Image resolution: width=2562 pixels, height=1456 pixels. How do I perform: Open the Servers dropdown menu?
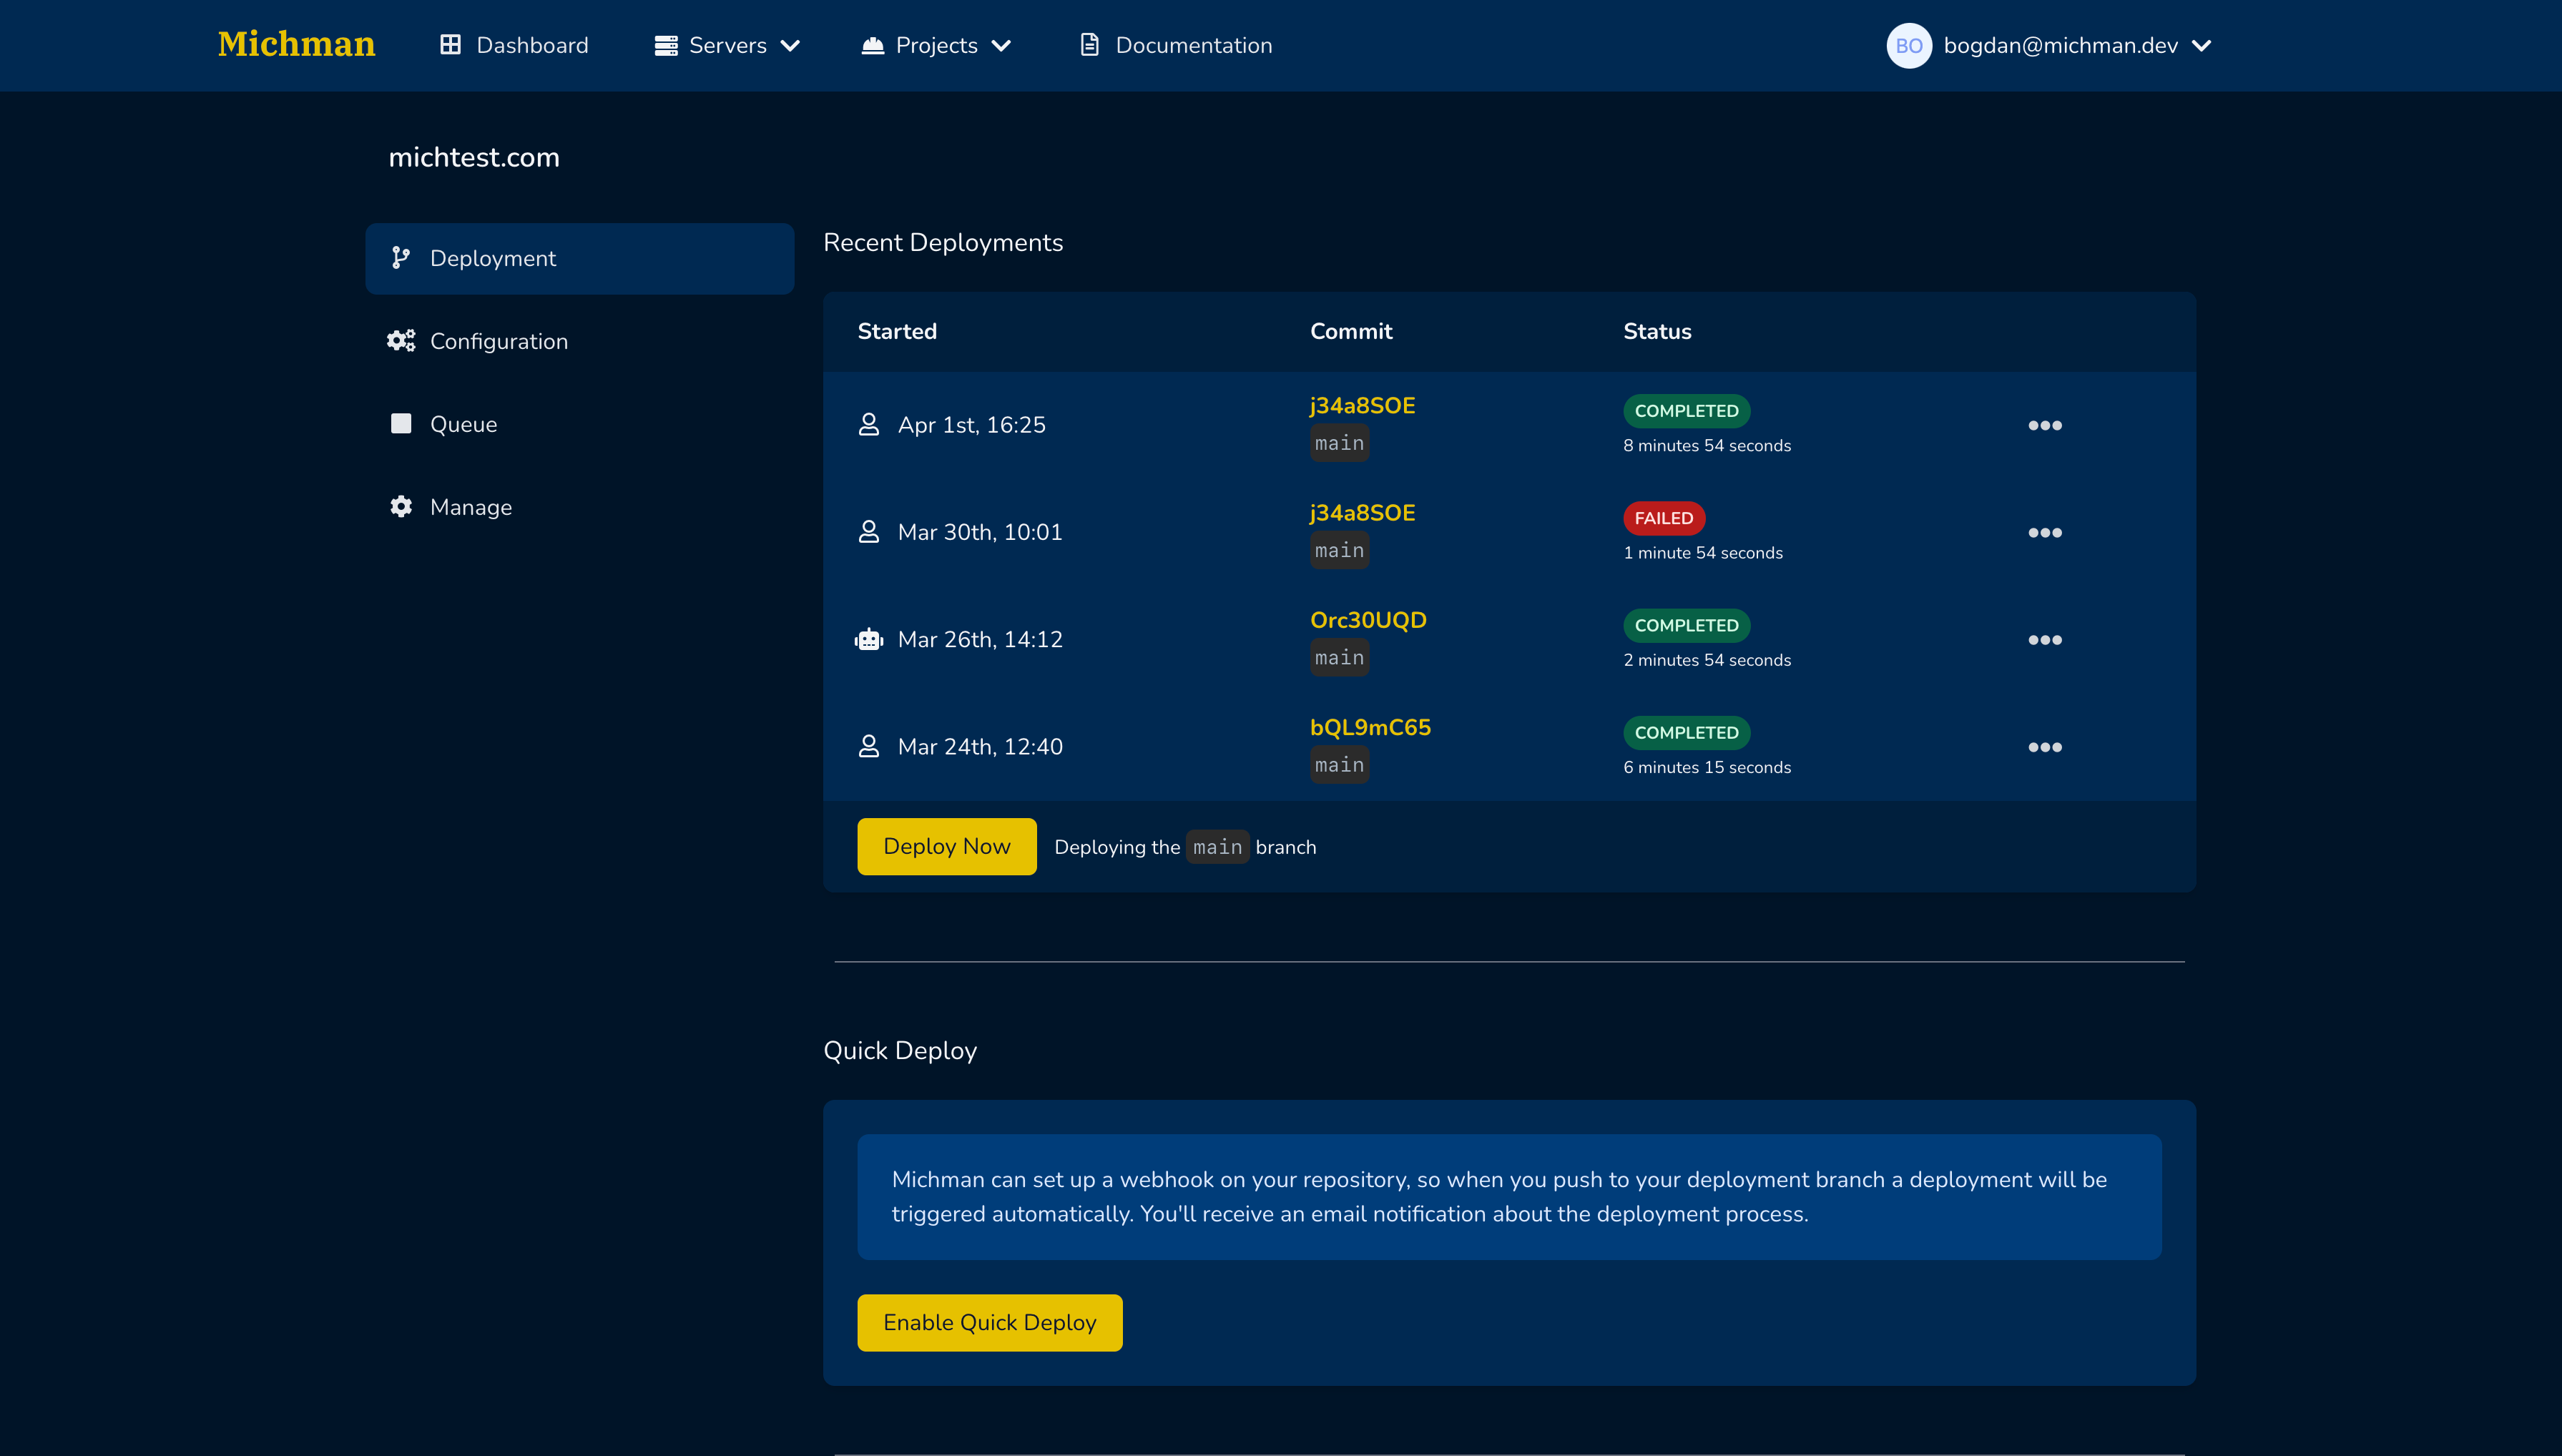click(727, 45)
